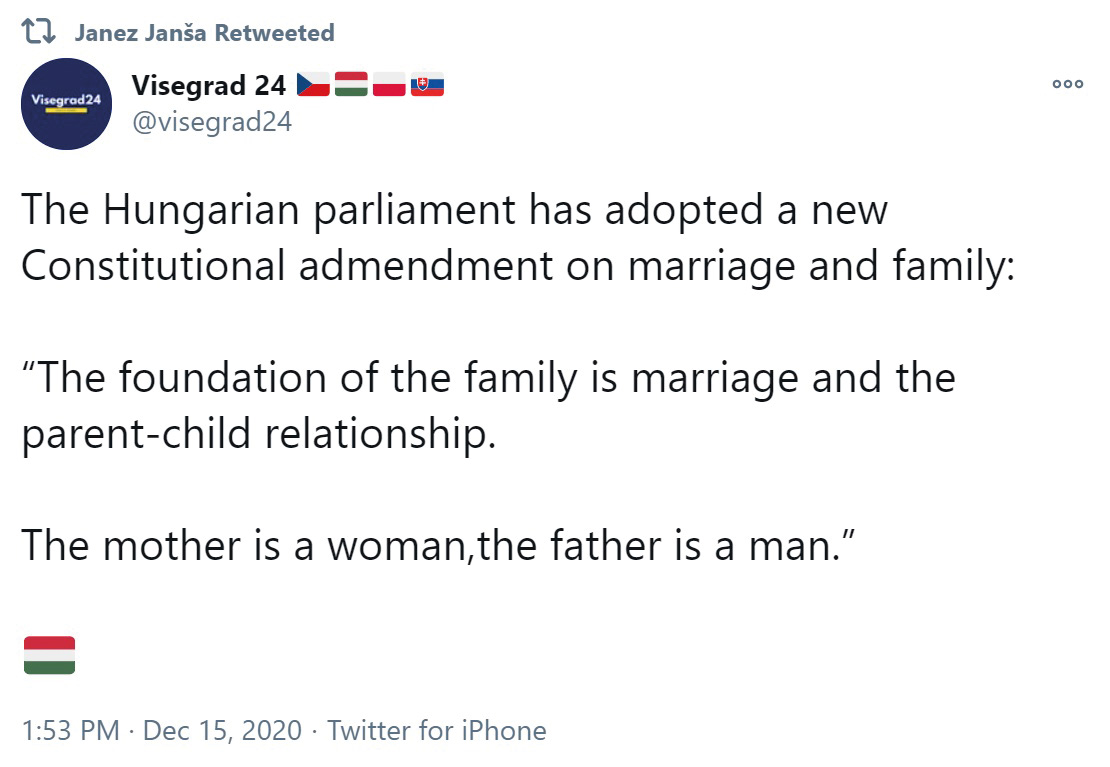Click Hungarian flag beside the display name
Viewport: 1110px width, 767px height.
[x=351, y=86]
